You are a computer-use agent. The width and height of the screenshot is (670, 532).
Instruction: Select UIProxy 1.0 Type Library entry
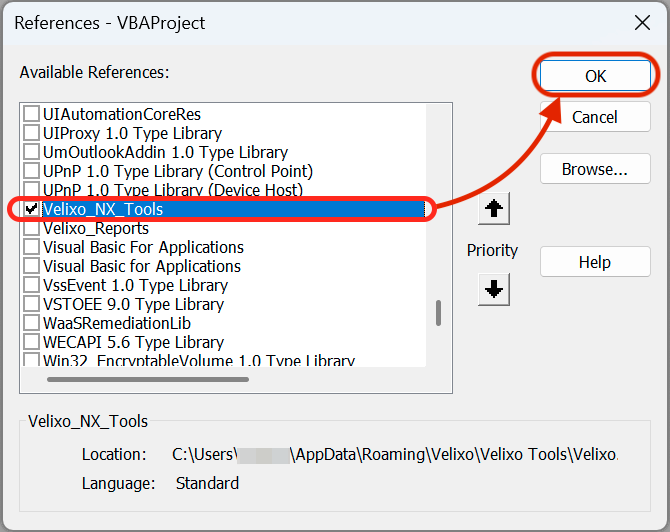click(132, 133)
